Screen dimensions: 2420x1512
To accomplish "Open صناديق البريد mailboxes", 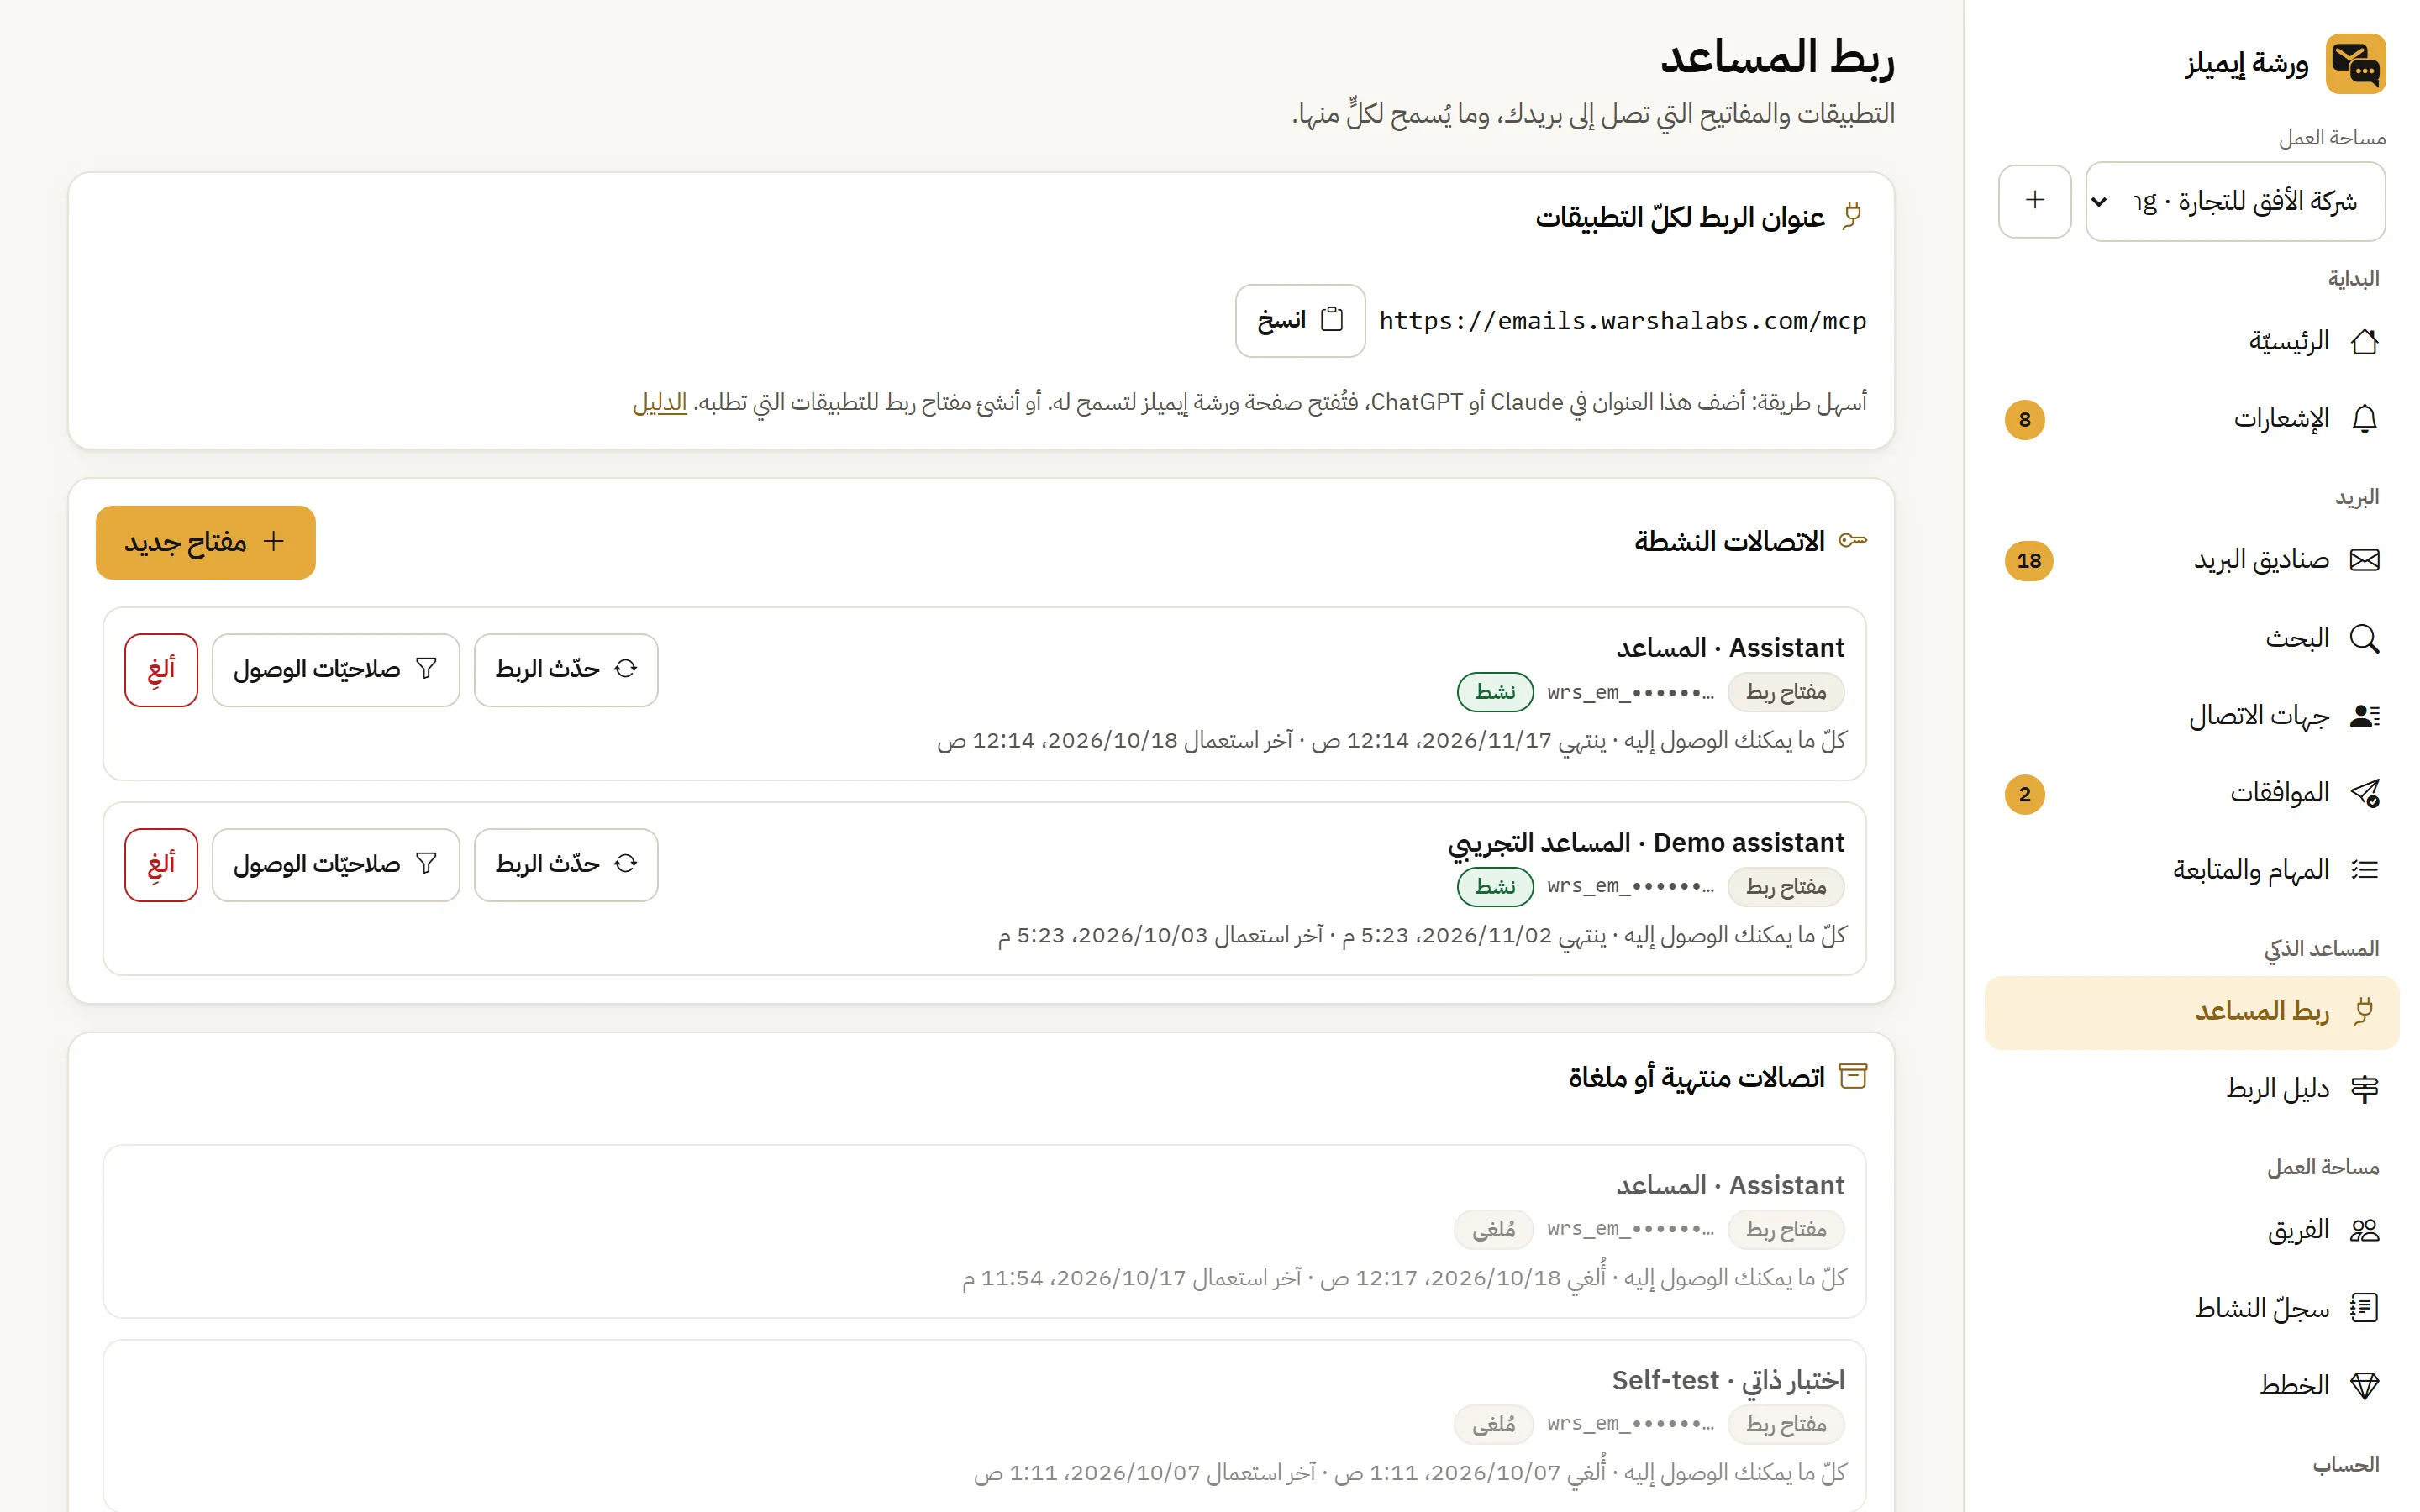I will click(x=2191, y=560).
